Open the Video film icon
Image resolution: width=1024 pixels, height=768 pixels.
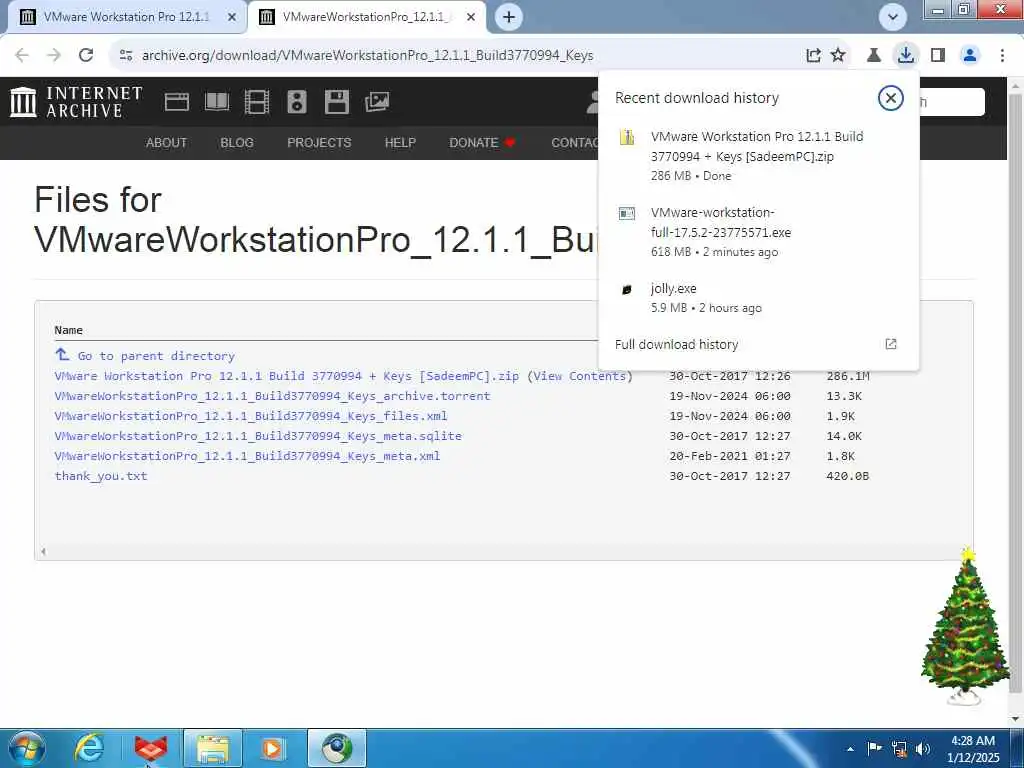pyautogui.click(x=257, y=102)
